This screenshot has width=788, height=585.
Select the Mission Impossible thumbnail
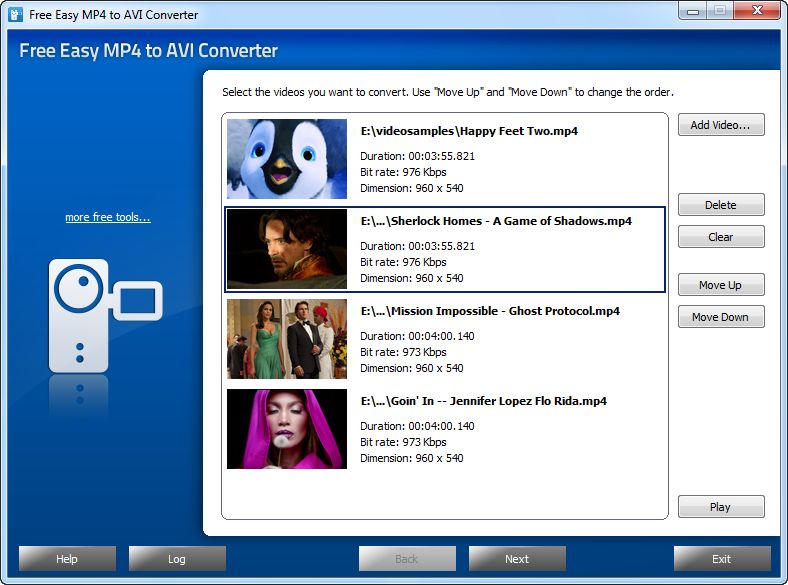(287, 339)
